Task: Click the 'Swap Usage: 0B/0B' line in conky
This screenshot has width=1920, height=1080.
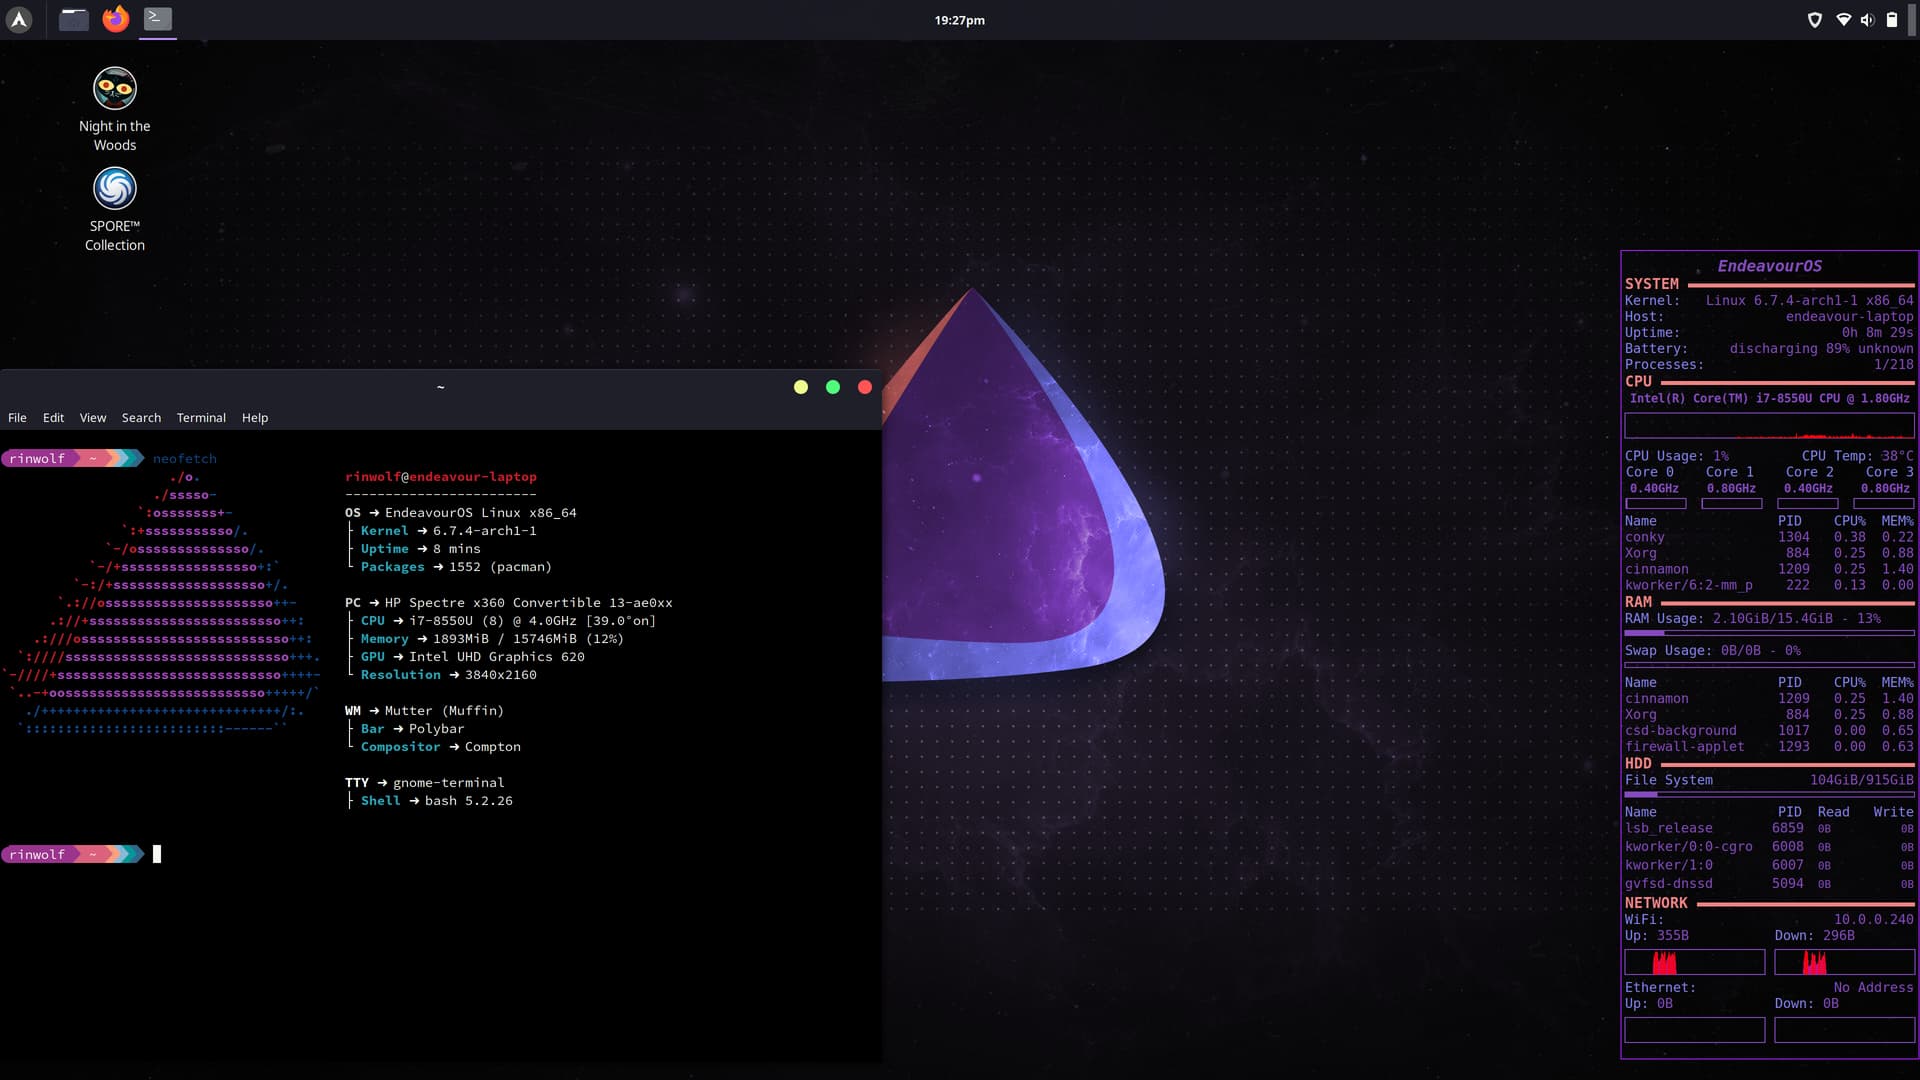Action: pos(1712,651)
